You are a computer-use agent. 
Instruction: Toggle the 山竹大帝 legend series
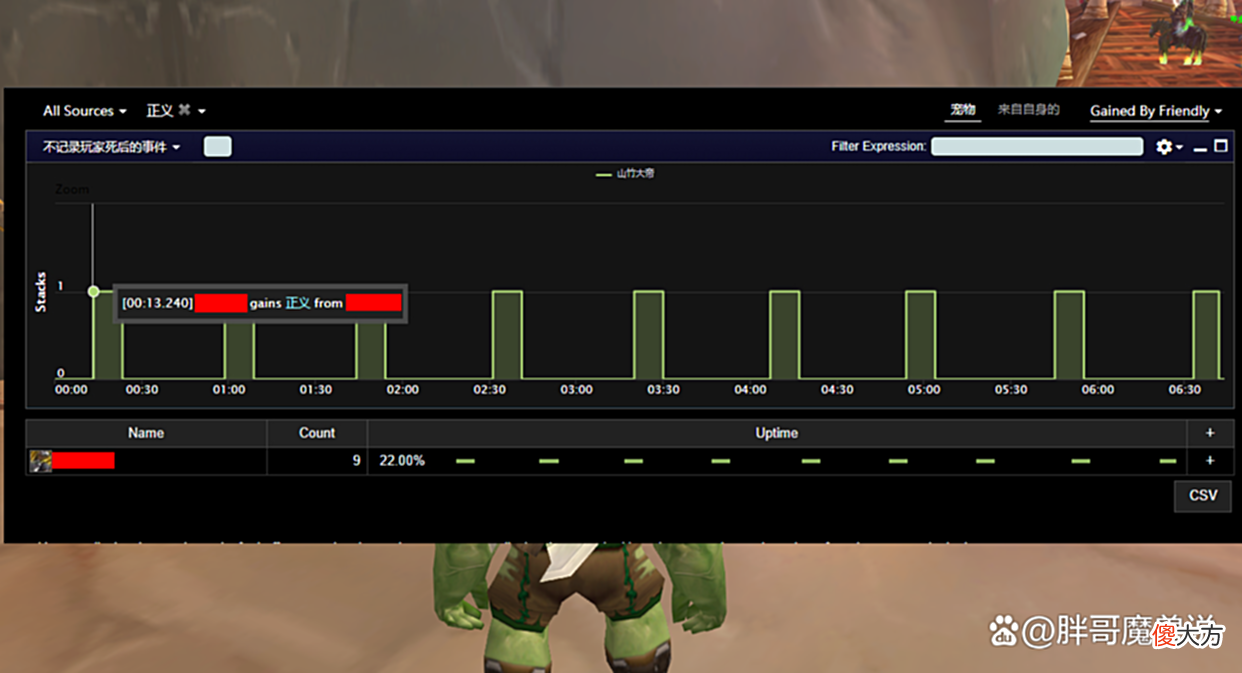[625, 174]
